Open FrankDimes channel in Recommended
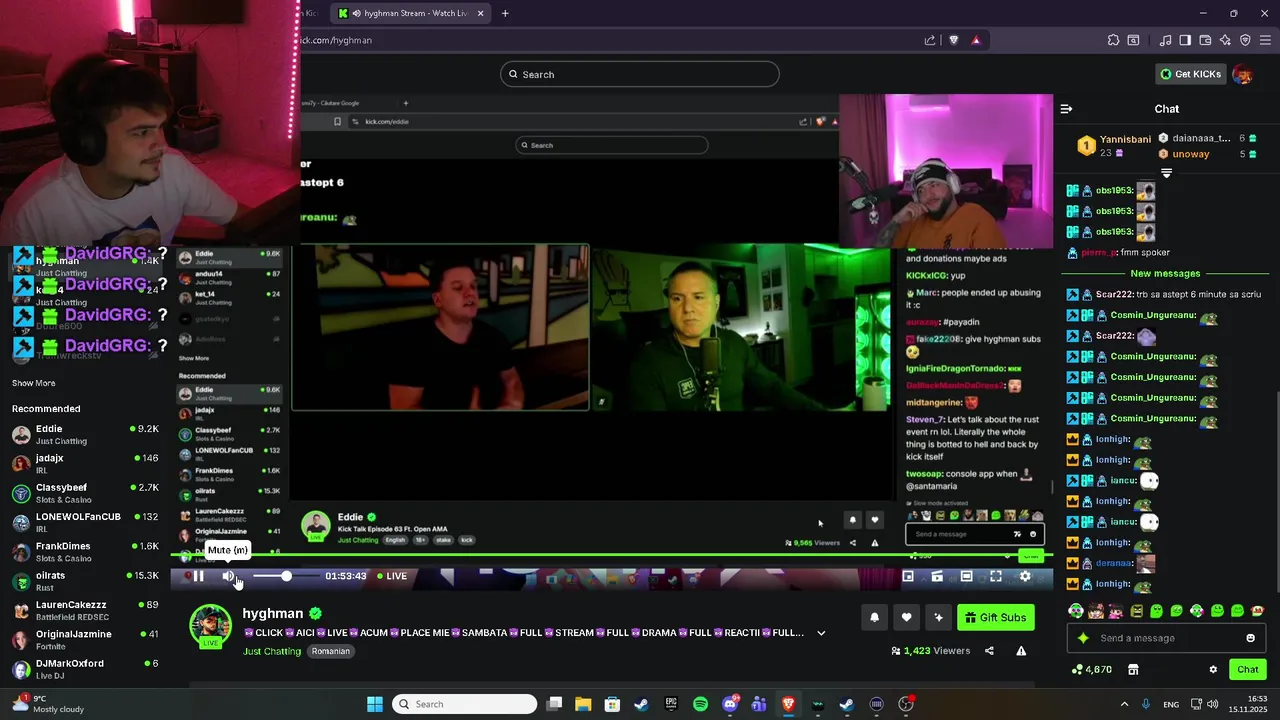Image resolution: width=1280 pixels, height=720 pixels. click(85, 552)
